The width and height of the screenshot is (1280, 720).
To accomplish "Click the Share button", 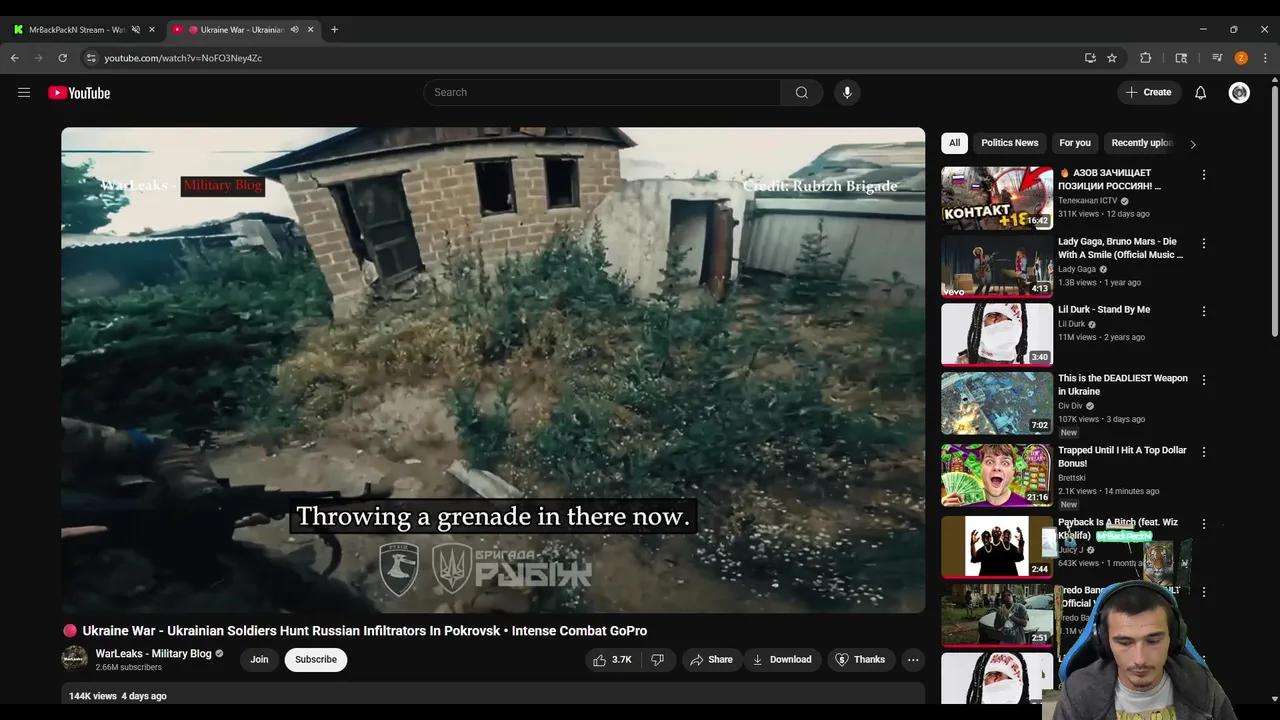I will 710,660.
